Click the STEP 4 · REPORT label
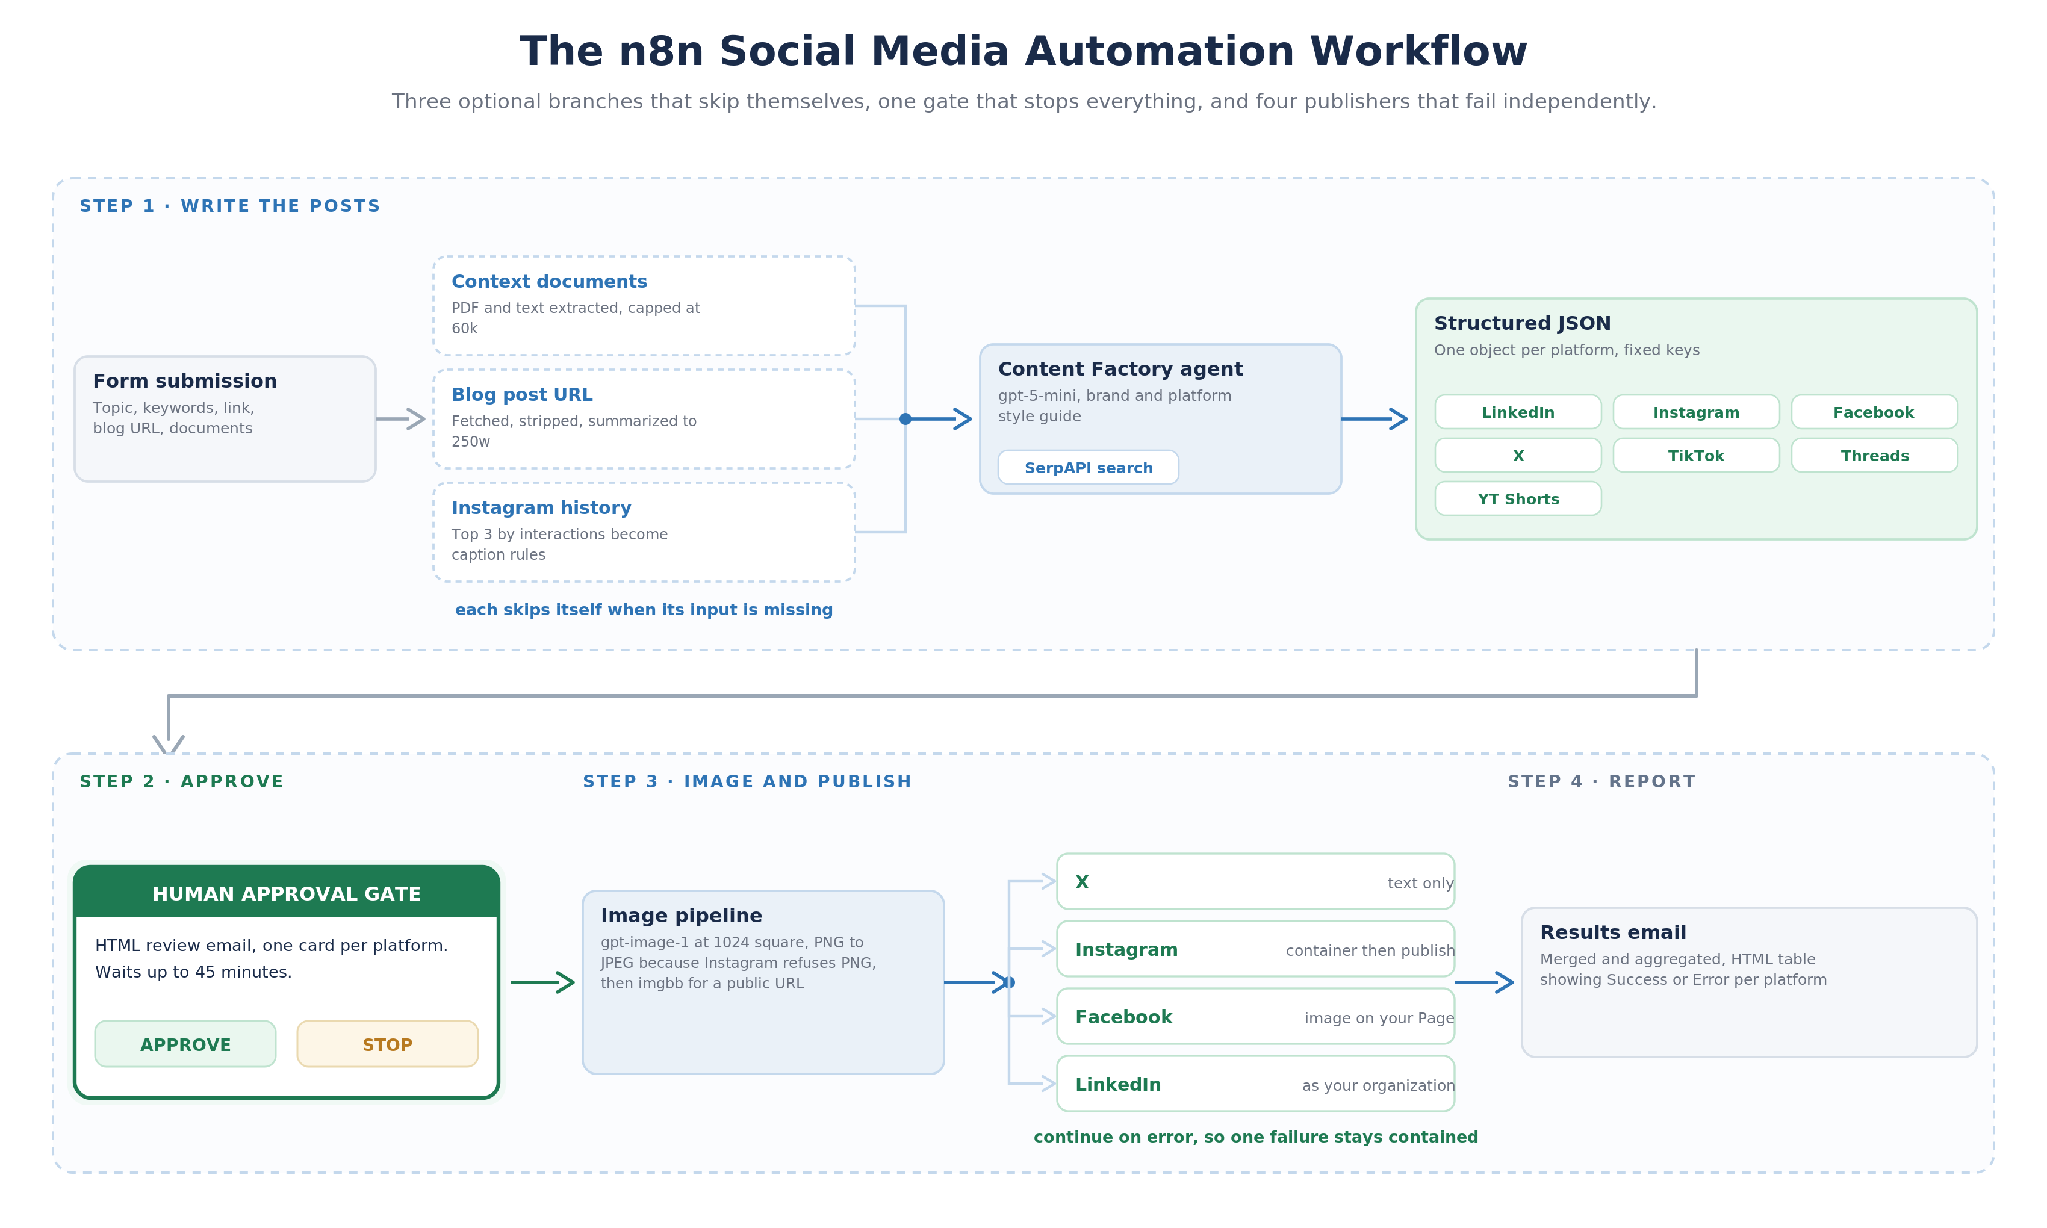The image size is (2047, 1228). 1601,781
